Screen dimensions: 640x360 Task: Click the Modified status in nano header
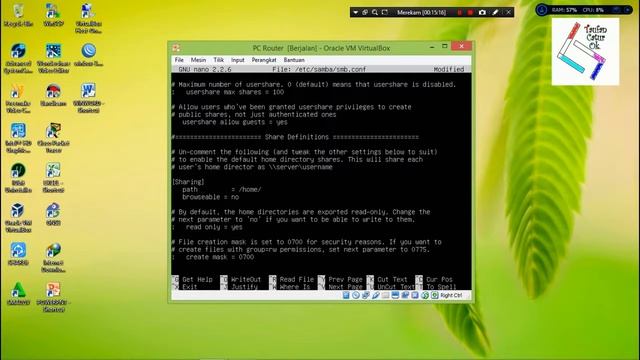[x=449, y=69]
